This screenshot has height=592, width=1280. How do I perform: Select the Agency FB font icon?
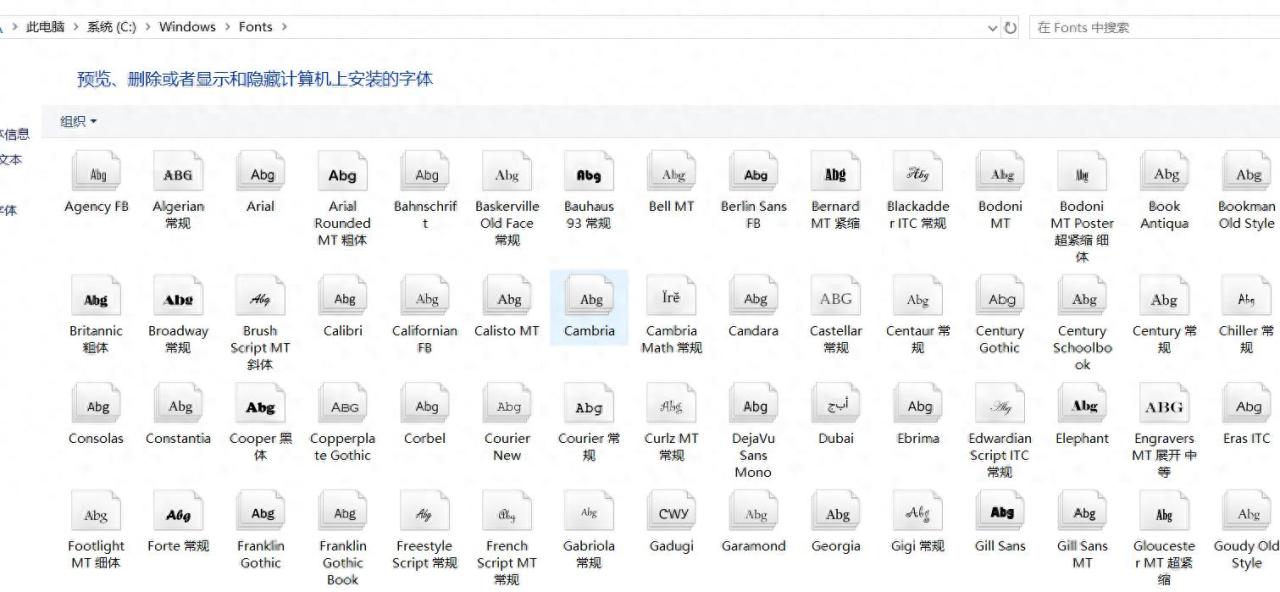[97, 174]
